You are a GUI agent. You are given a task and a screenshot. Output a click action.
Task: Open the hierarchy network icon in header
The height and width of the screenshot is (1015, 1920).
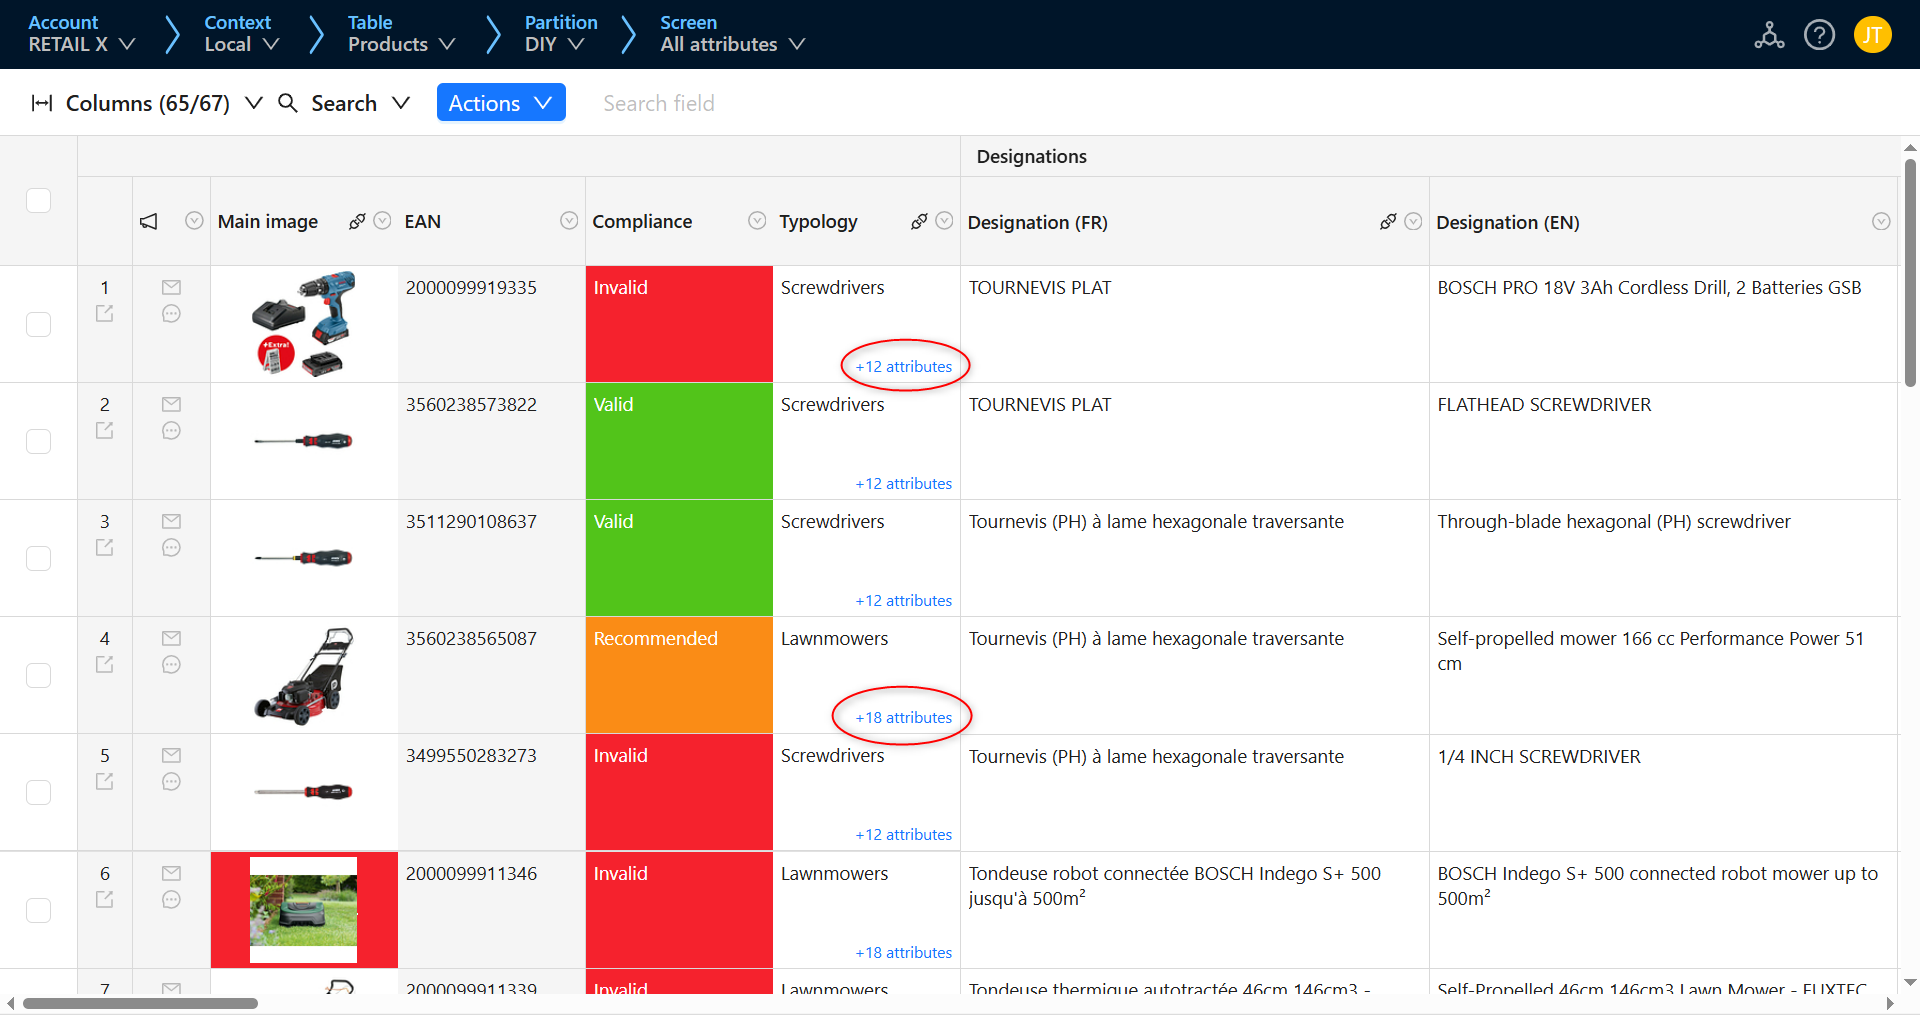pos(1769,35)
